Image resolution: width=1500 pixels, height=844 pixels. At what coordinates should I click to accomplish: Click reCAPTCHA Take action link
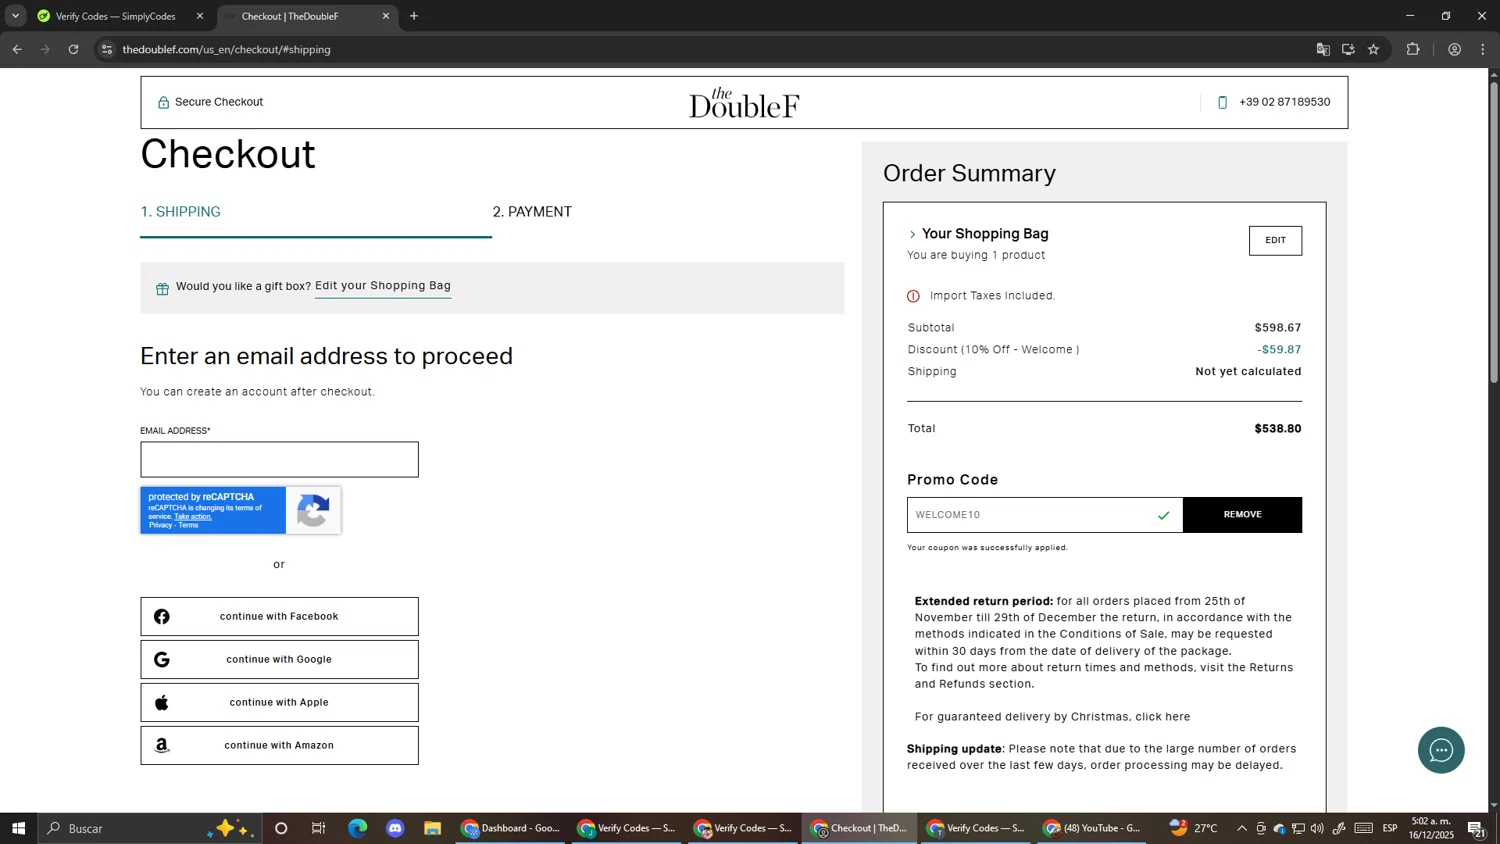pos(193,517)
